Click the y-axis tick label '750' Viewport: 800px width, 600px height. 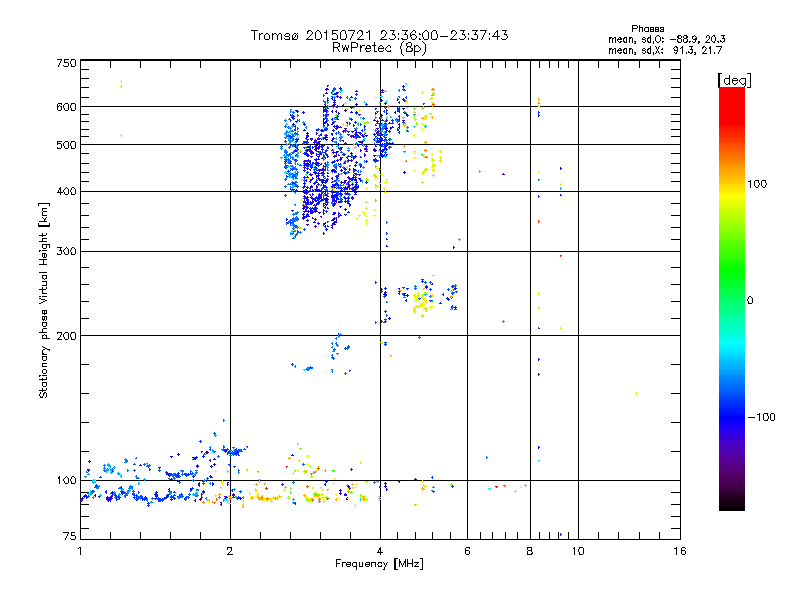[x=67, y=63]
